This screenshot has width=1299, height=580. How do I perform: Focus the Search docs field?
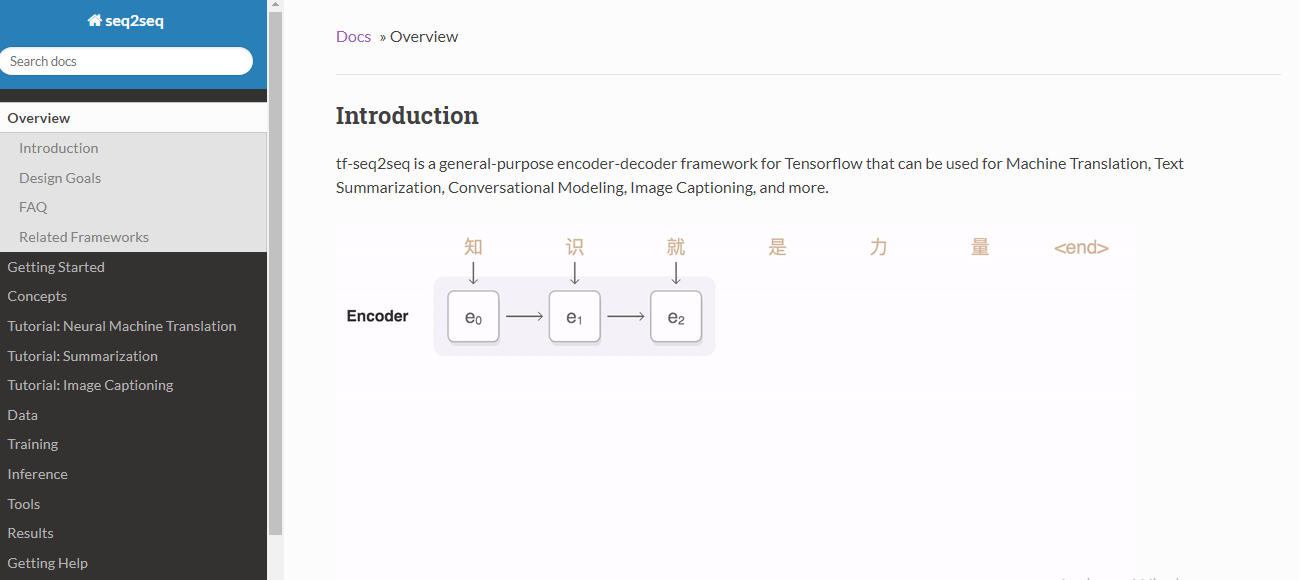tap(126, 61)
